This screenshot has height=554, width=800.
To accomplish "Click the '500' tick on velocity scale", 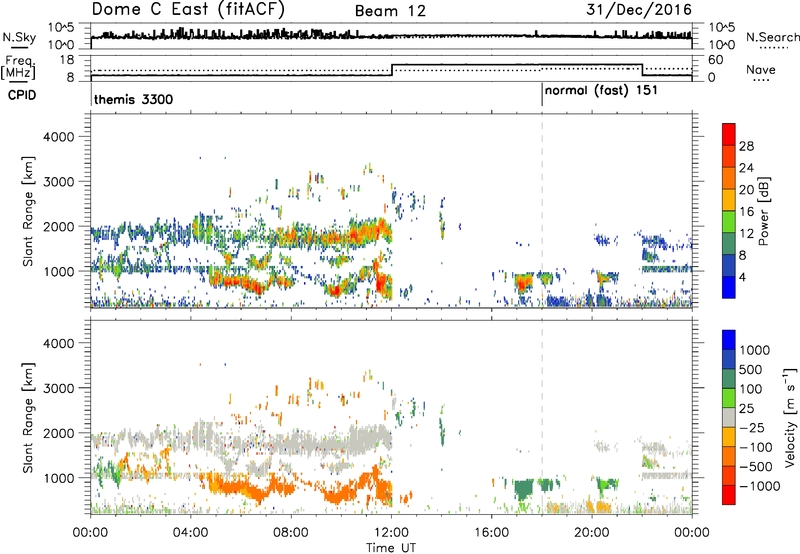I will [750, 370].
